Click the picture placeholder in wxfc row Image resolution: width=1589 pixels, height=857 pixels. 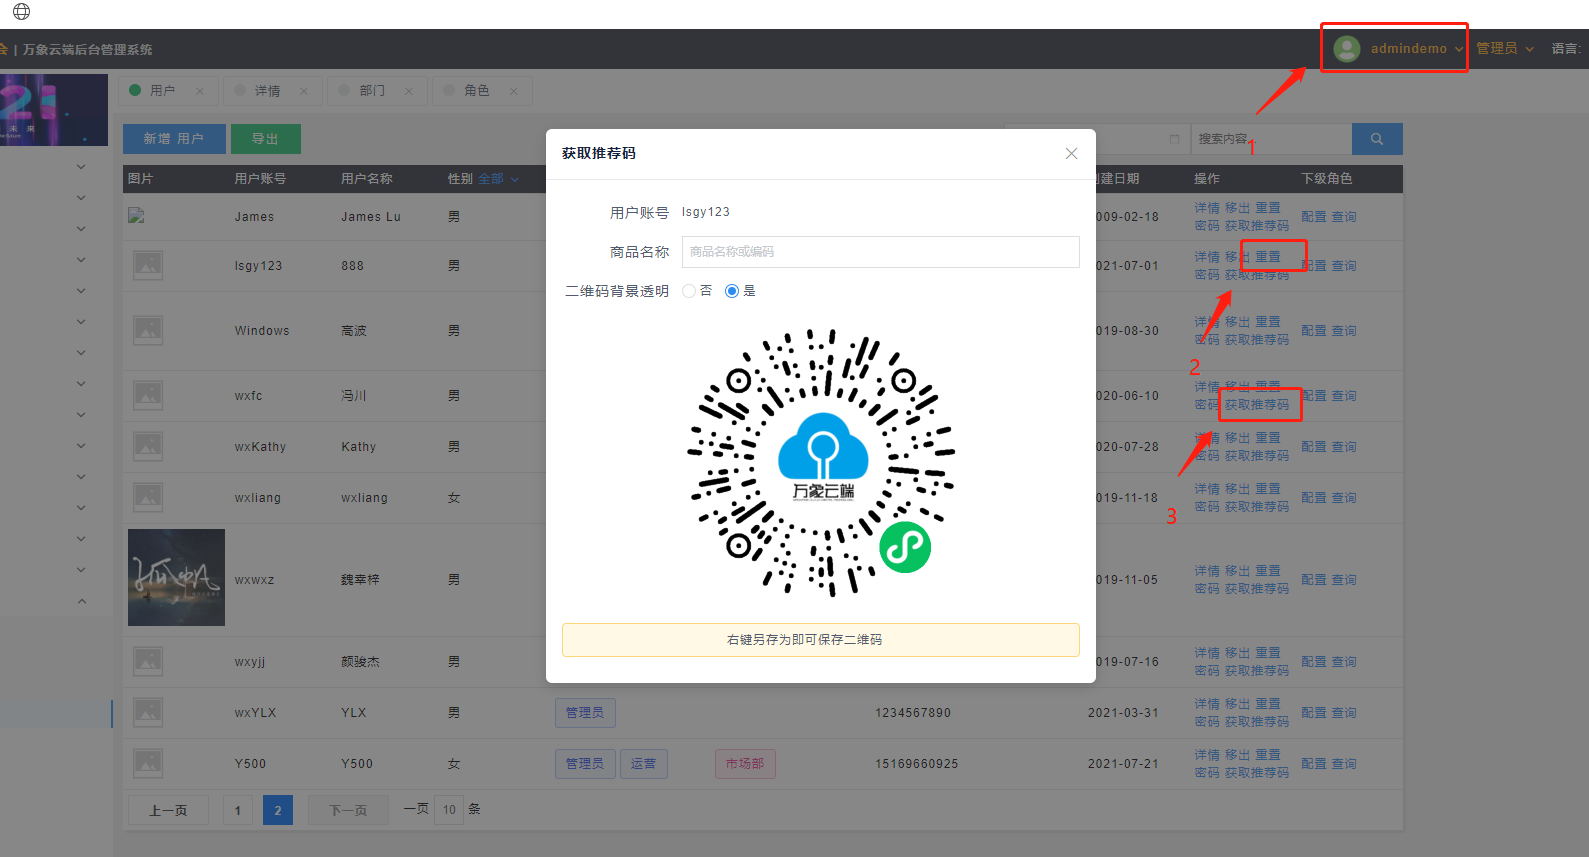point(148,395)
